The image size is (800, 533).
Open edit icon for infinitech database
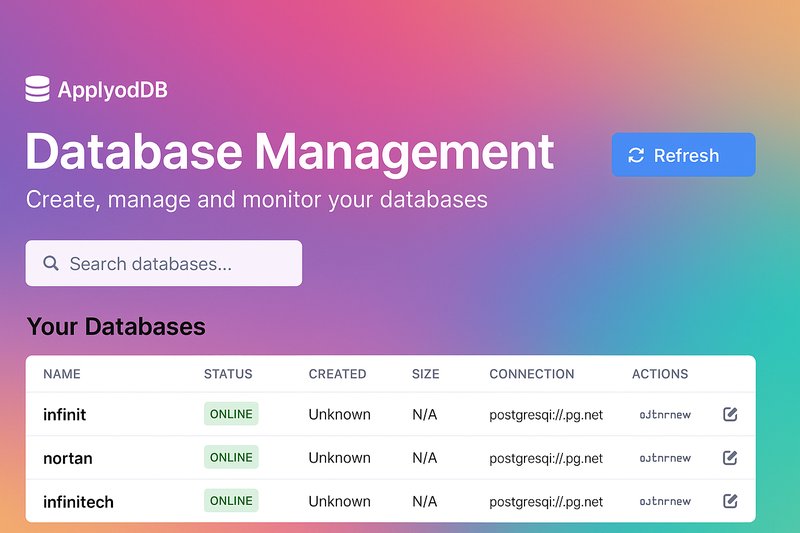(730, 501)
